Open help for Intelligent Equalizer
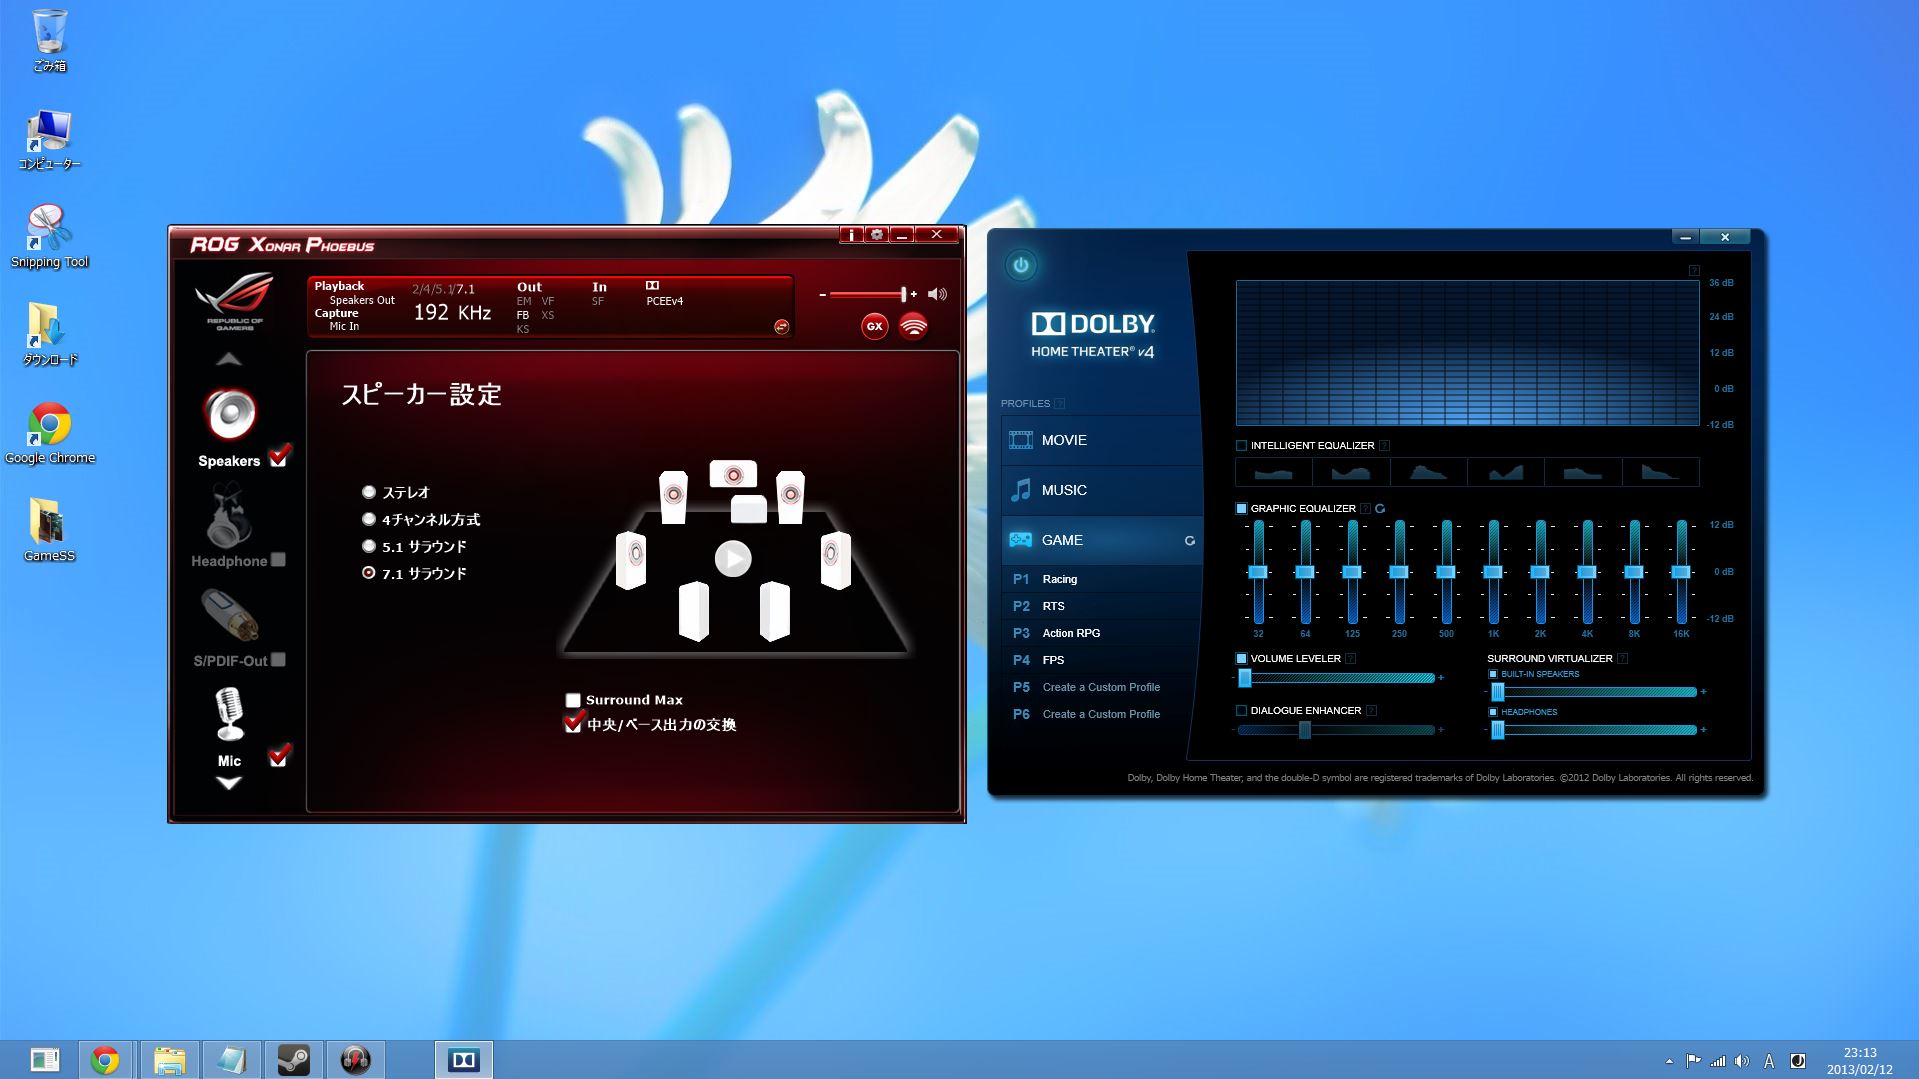Viewport: 1919px width, 1079px height. point(1385,445)
